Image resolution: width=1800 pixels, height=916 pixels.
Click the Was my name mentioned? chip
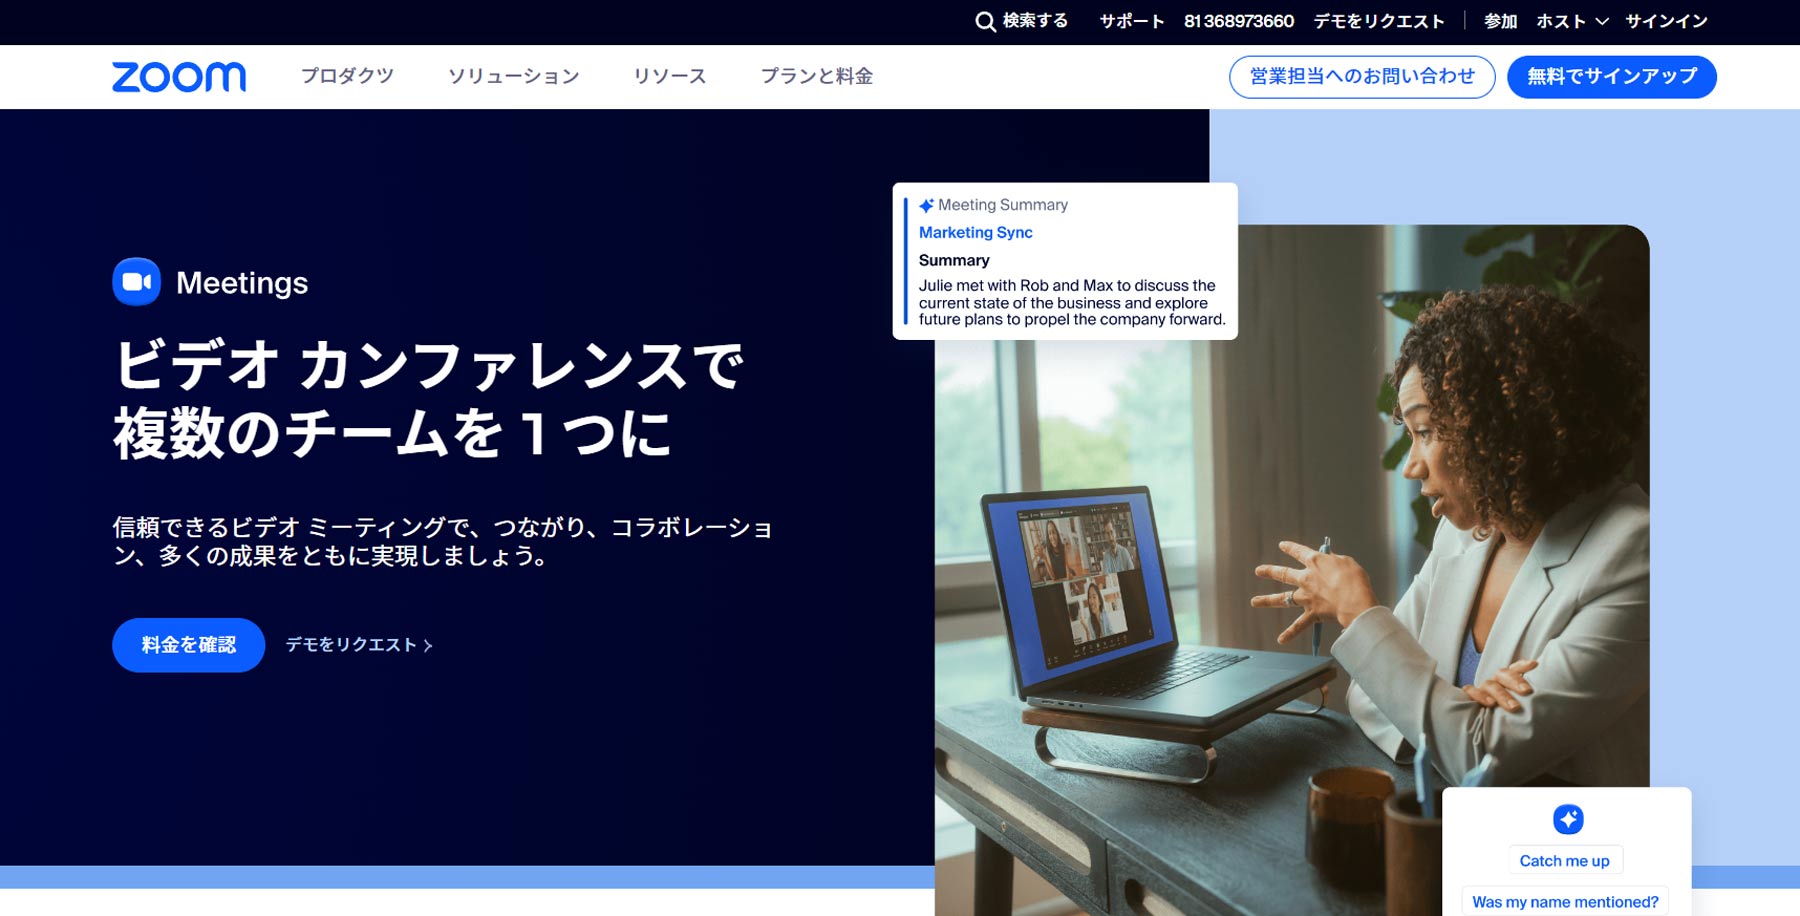point(1565,902)
